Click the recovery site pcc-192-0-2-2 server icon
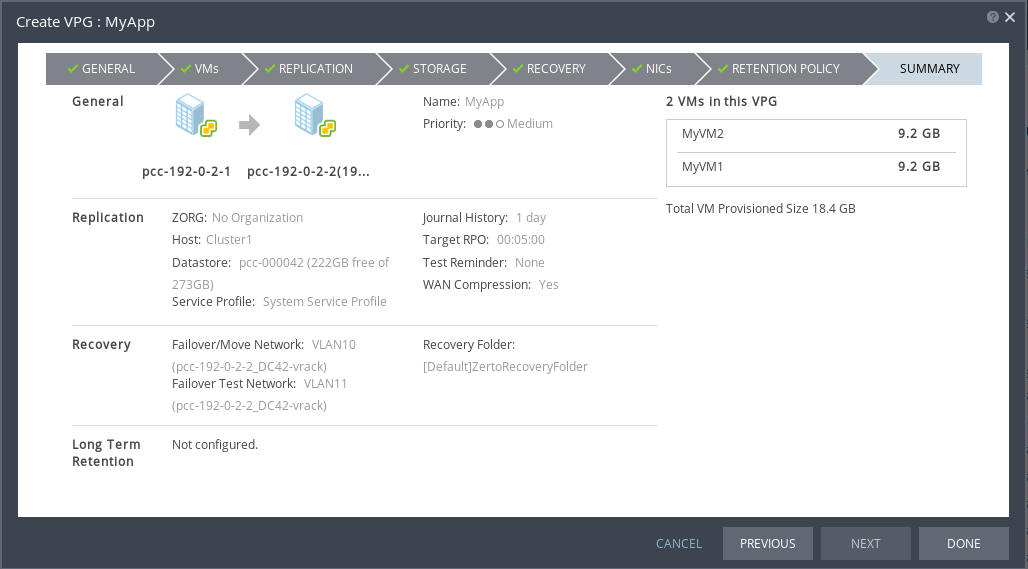The width and height of the screenshot is (1028, 569). tap(314, 116)
